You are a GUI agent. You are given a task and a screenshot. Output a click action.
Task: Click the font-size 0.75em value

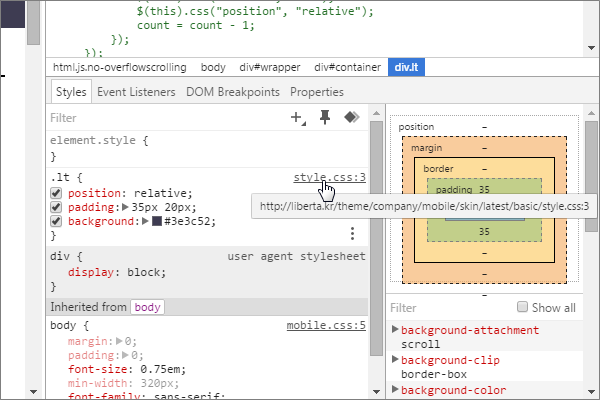coord(160,369)
